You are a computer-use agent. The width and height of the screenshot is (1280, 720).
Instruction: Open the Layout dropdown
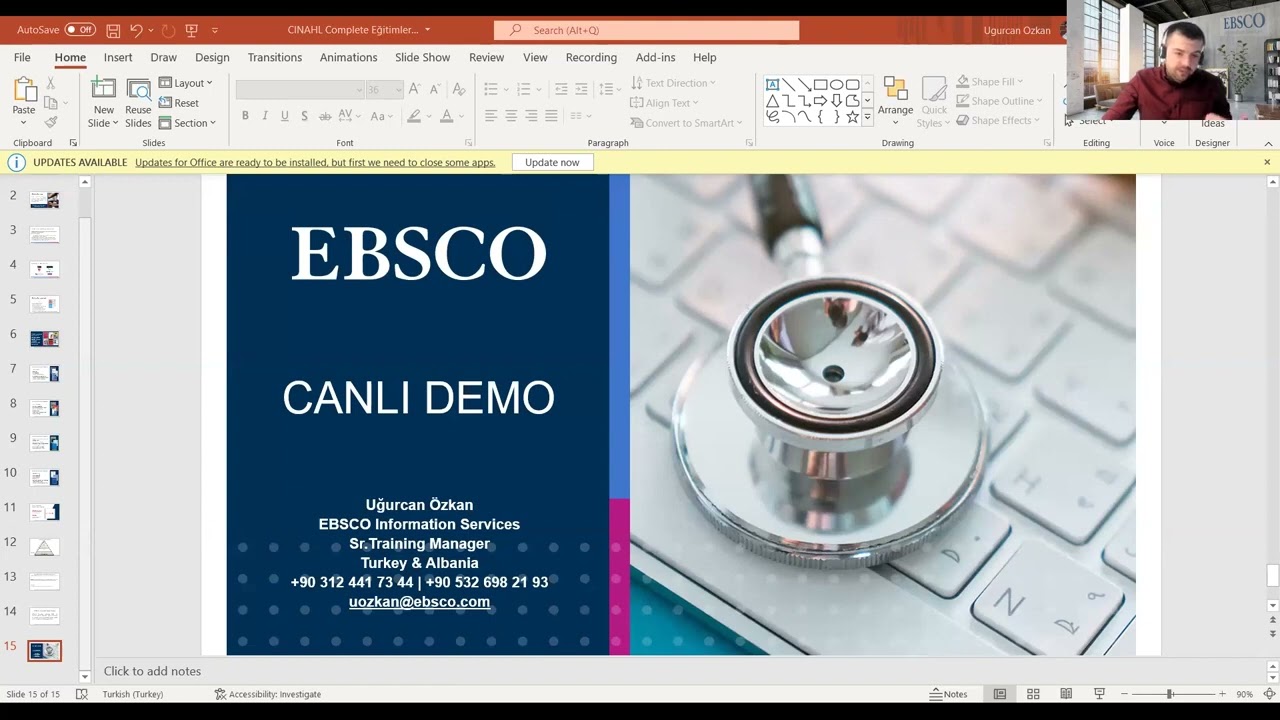(186, 83)
